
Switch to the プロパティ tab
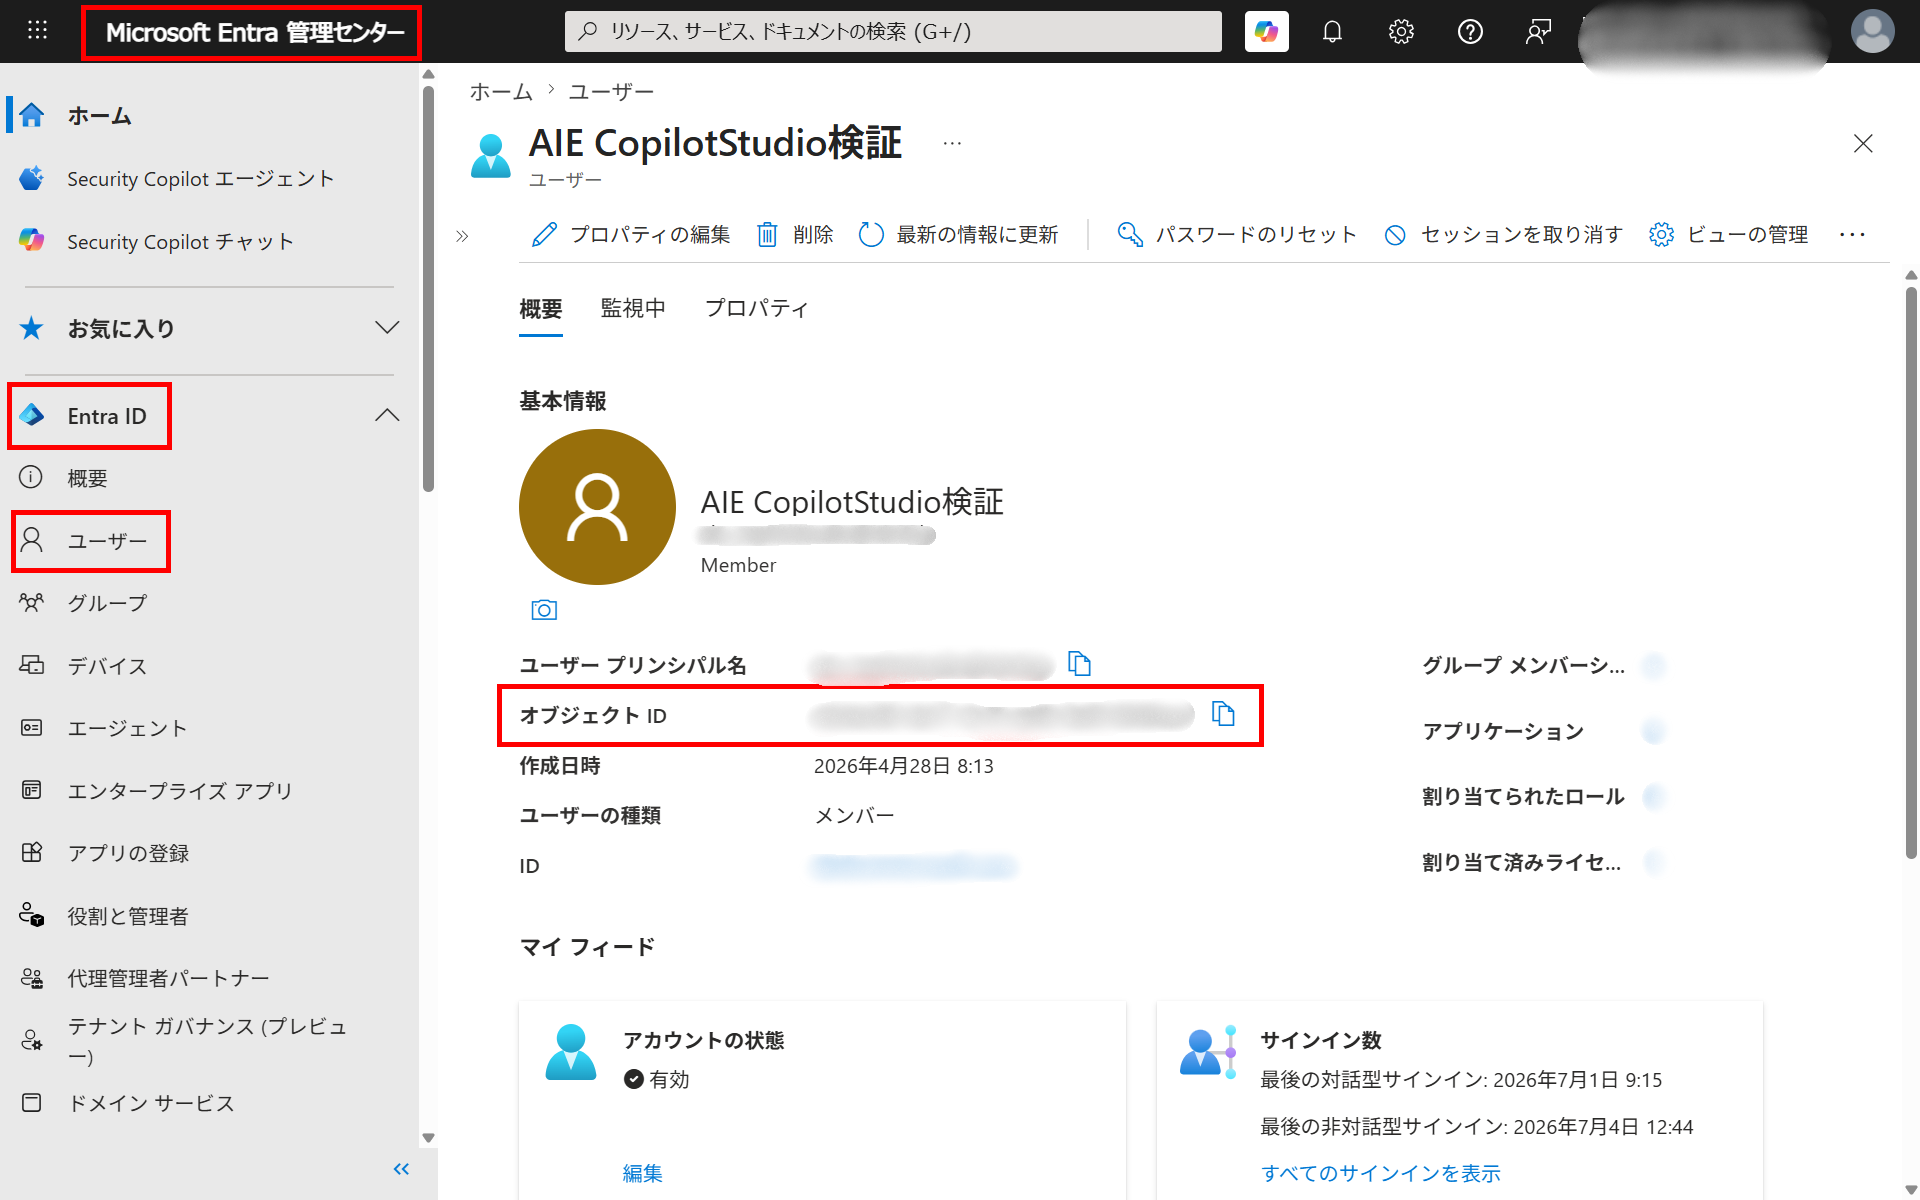756,309
